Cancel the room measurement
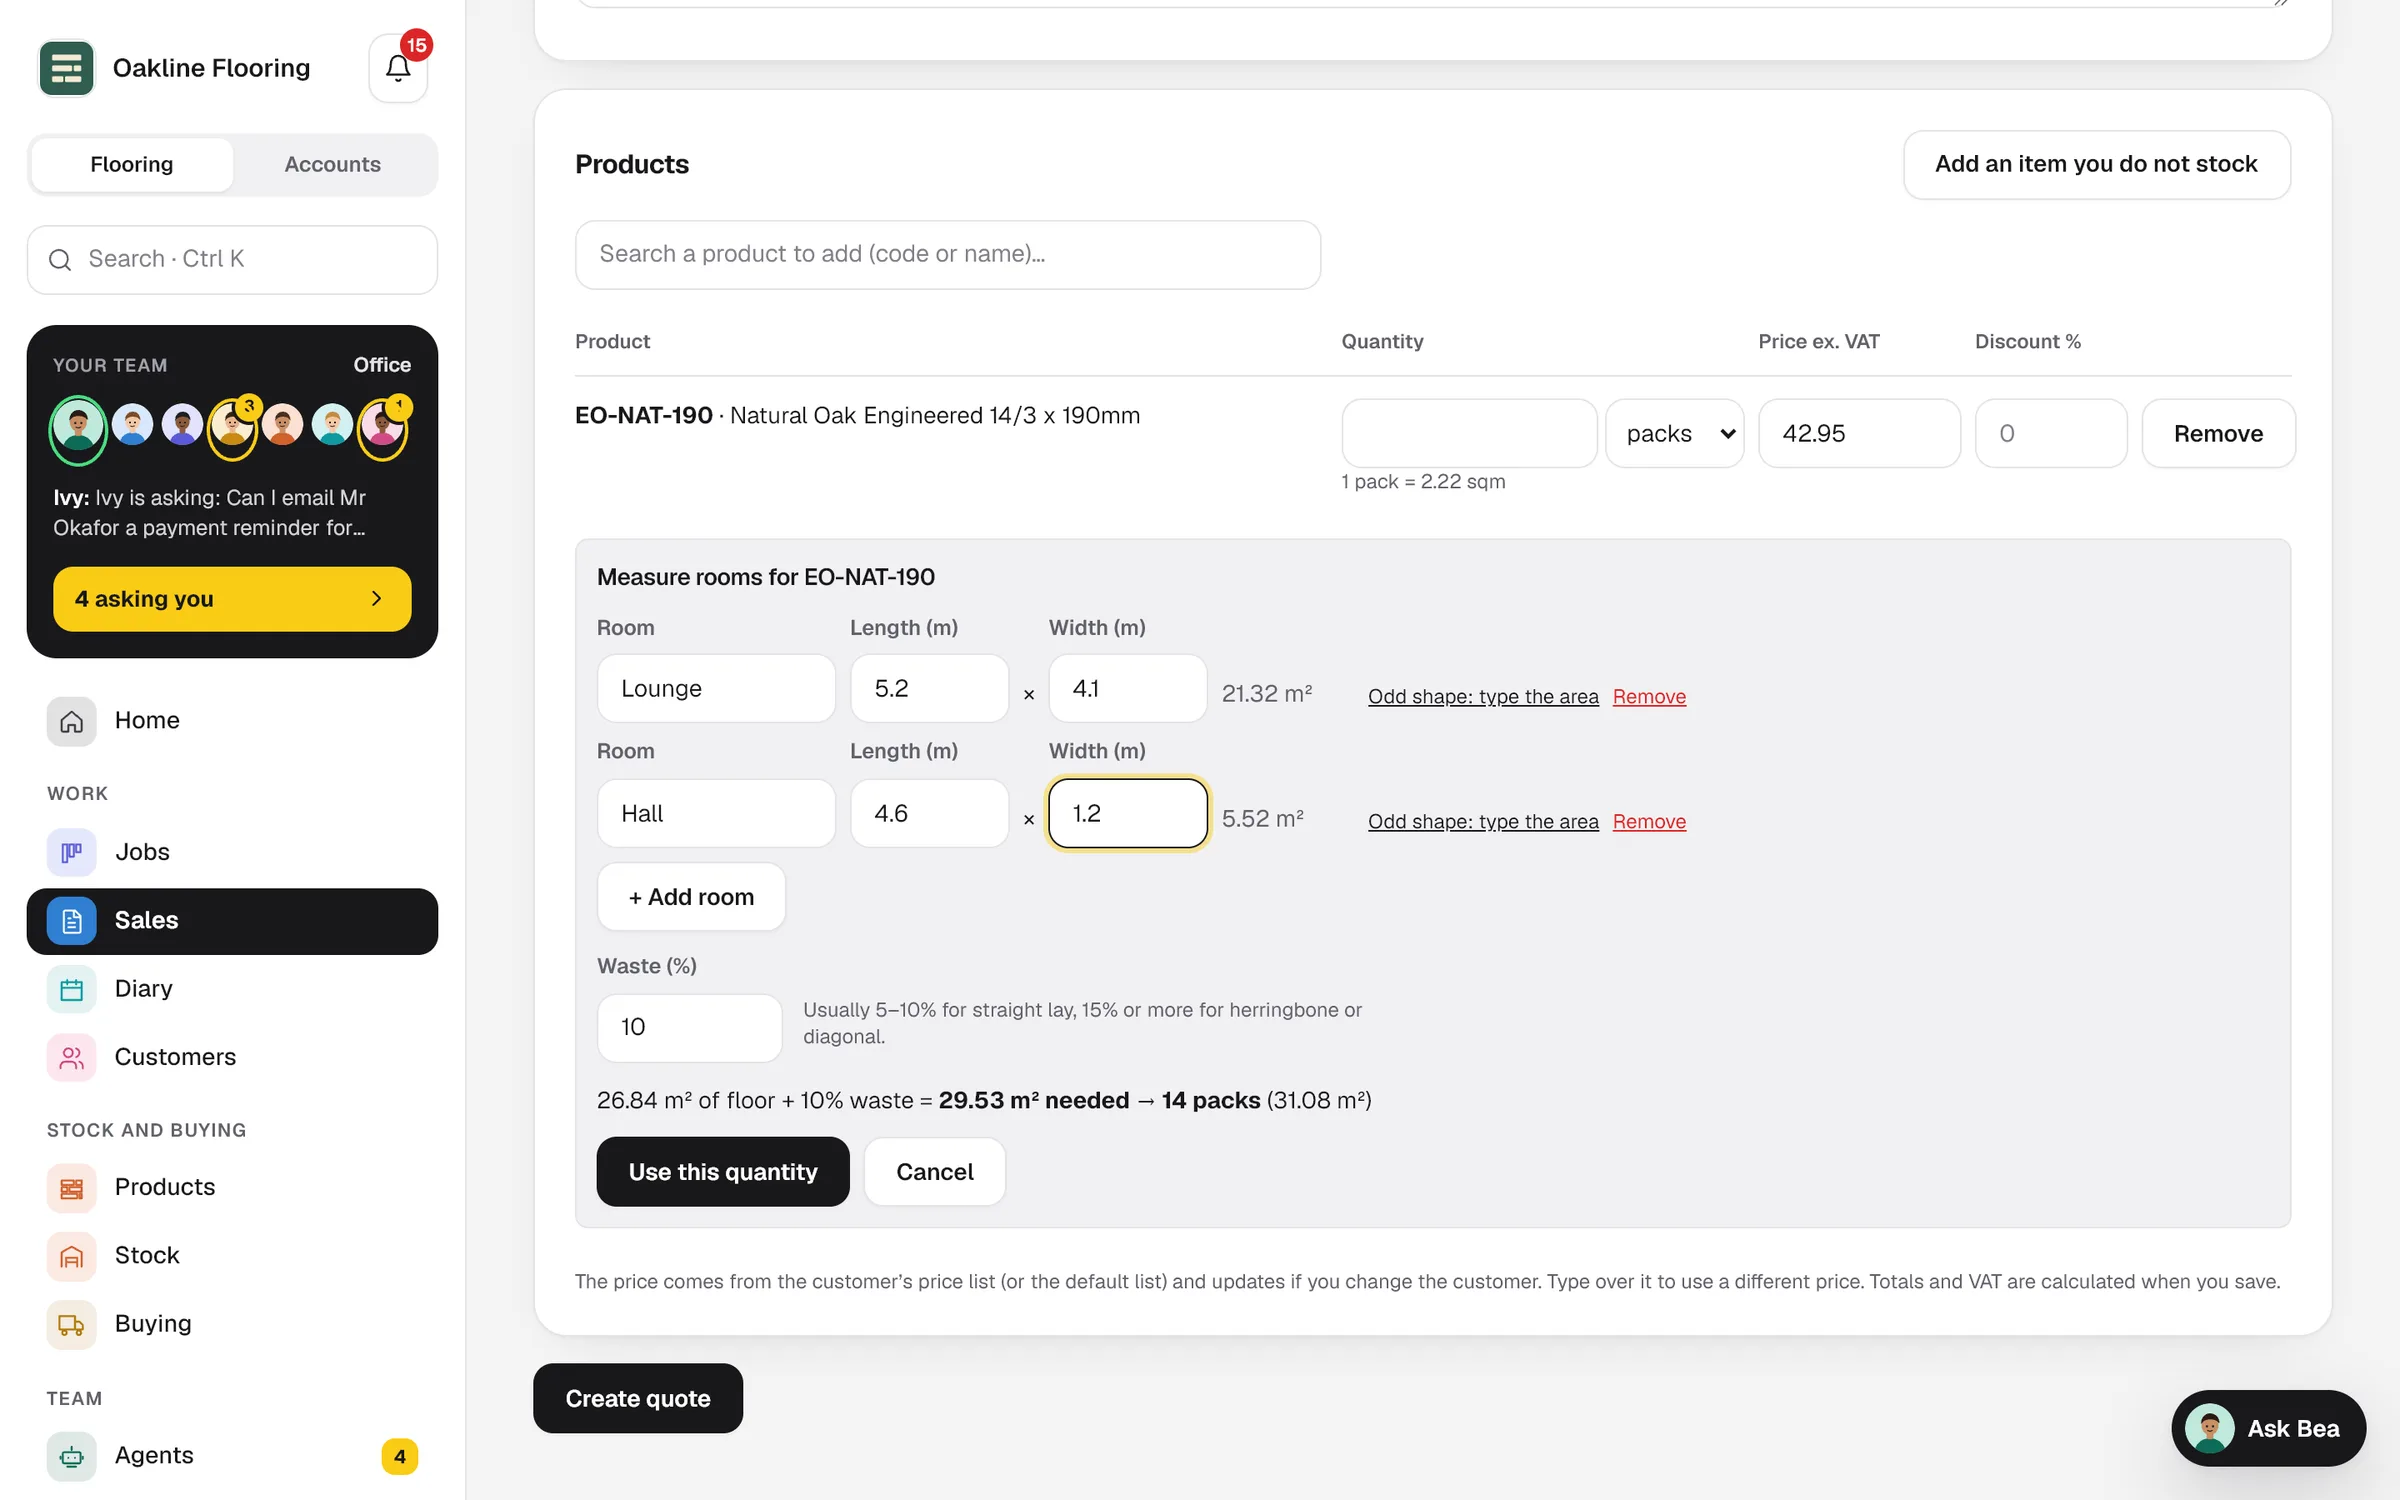This screenshot has height=1500, width=2400. [935, 1172]
